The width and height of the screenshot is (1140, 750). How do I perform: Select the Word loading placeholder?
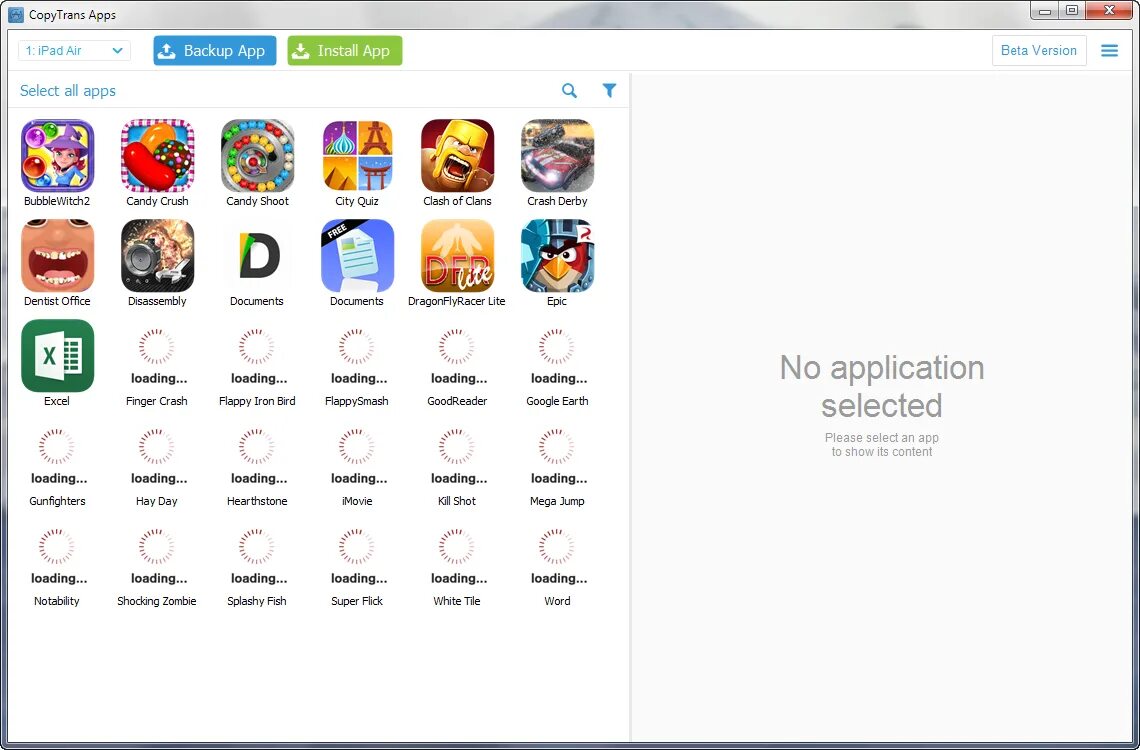coord(558,556)
